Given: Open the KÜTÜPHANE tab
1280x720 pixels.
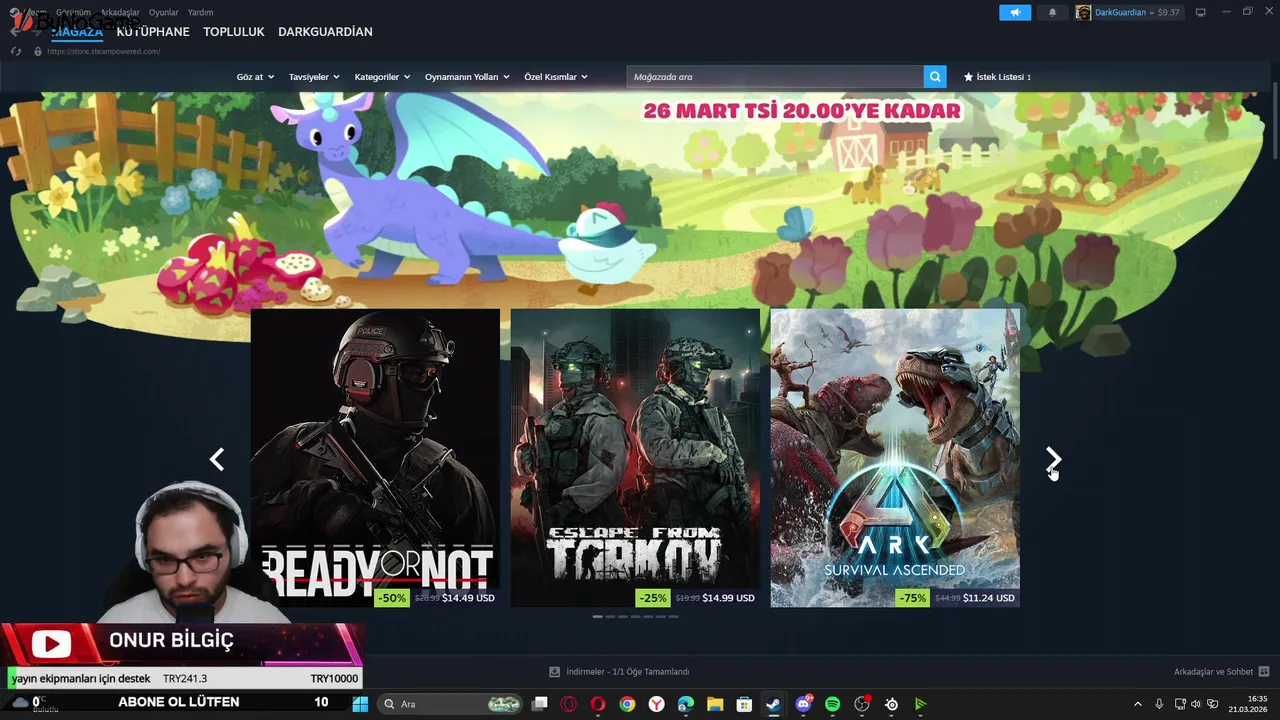Looking at the screenshot, I should (153, 32).
